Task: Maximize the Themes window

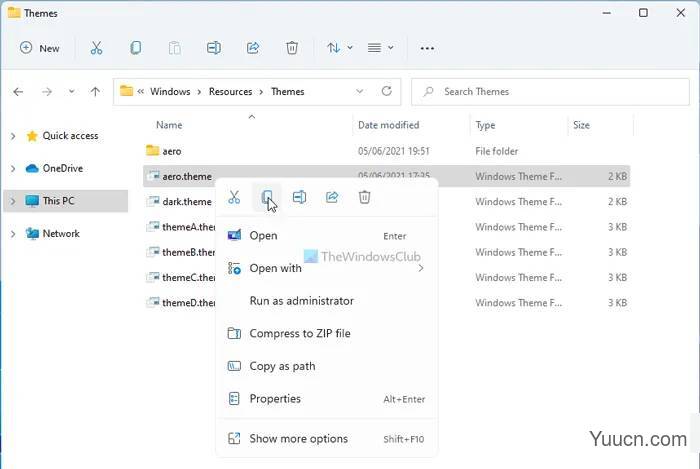Action: click(x=643, y=13)
